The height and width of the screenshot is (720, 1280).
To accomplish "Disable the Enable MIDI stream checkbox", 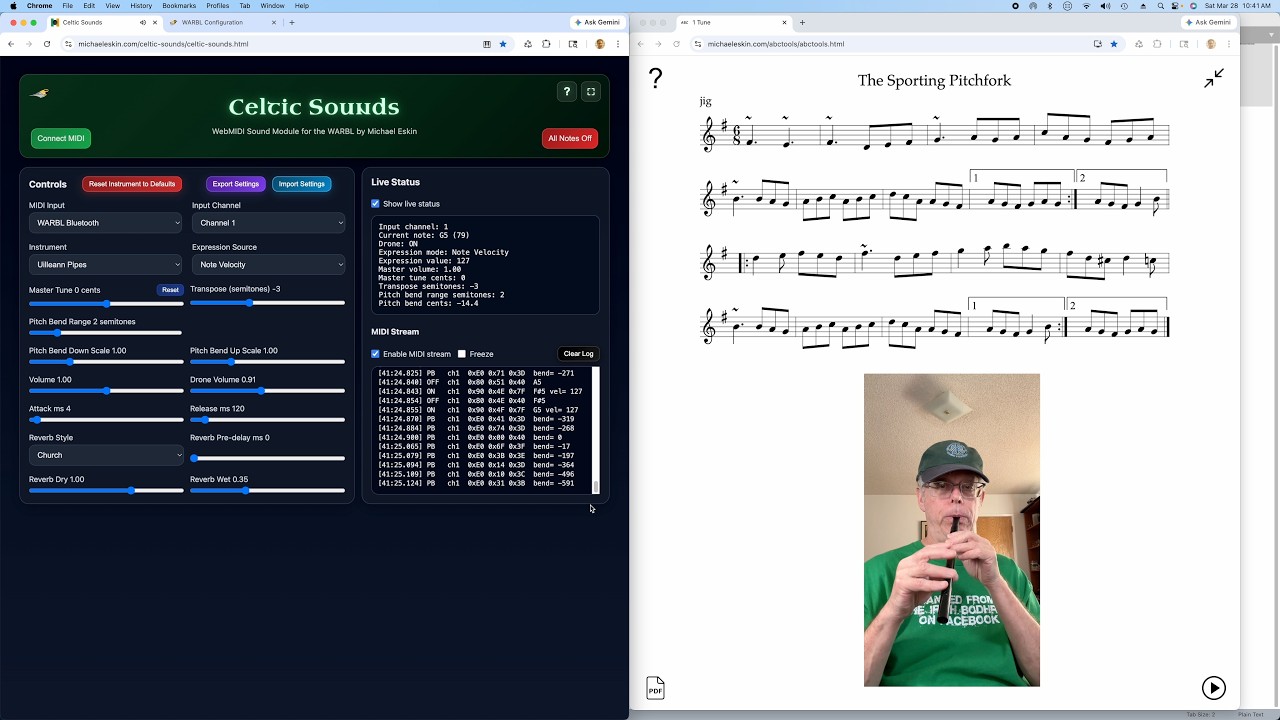I will (x=376, y=354).
